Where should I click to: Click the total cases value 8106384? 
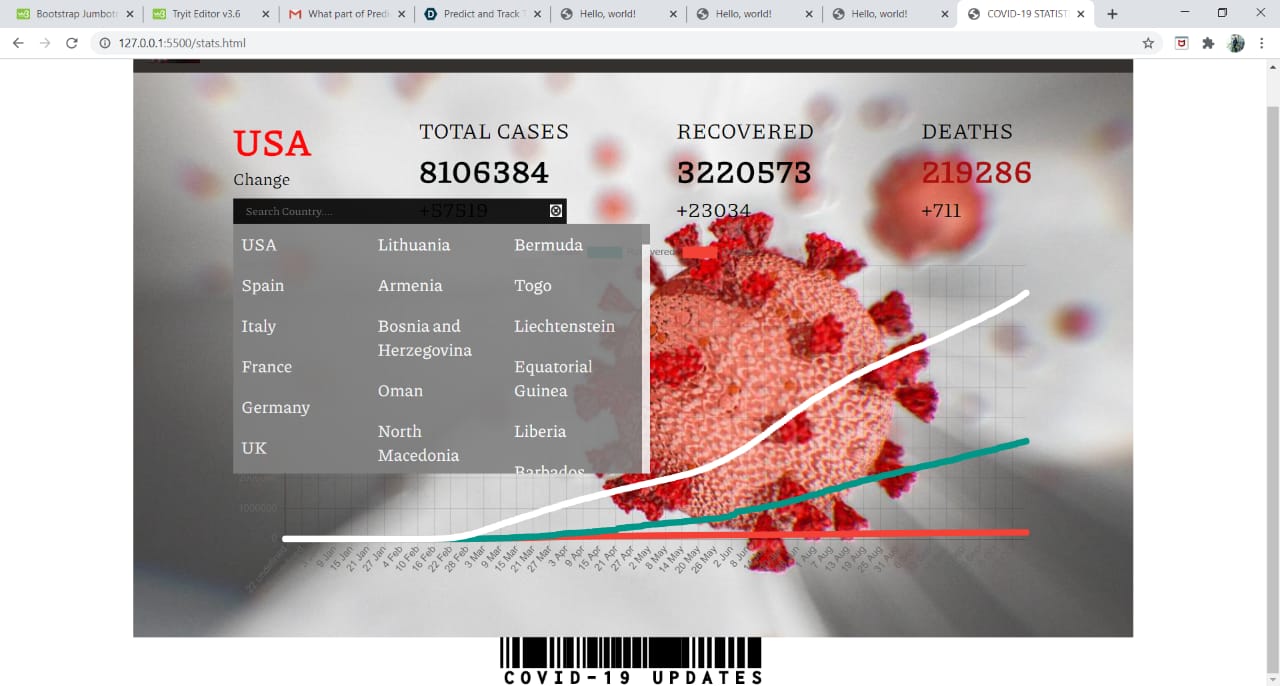pos(484,173)
